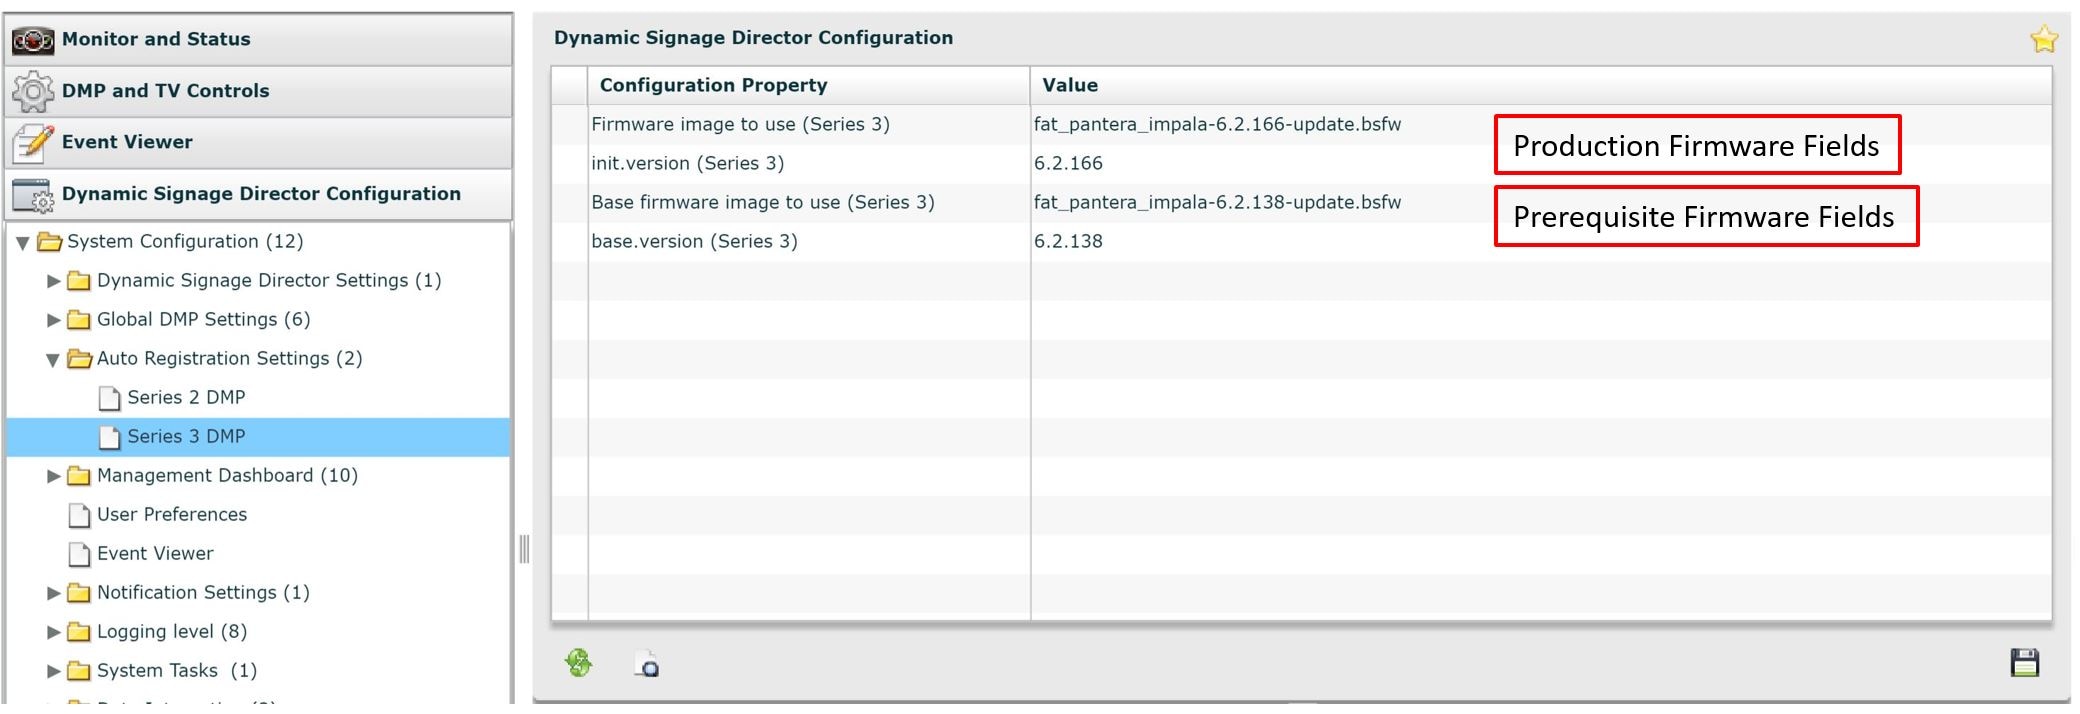Click the base.version value 6.2.138

click(x=1068, y=242)
